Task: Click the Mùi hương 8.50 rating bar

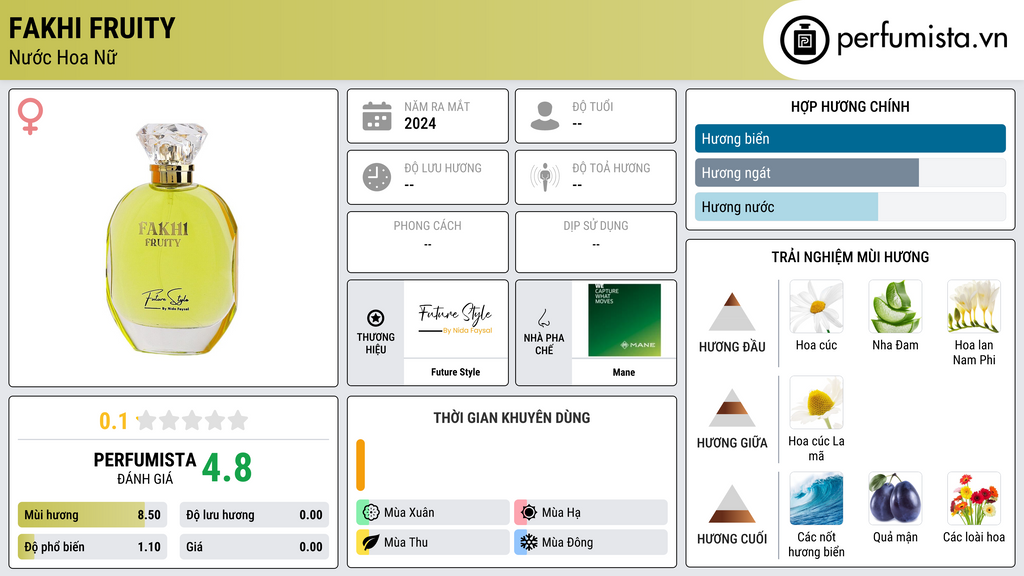Action: [x=92, y=515]
